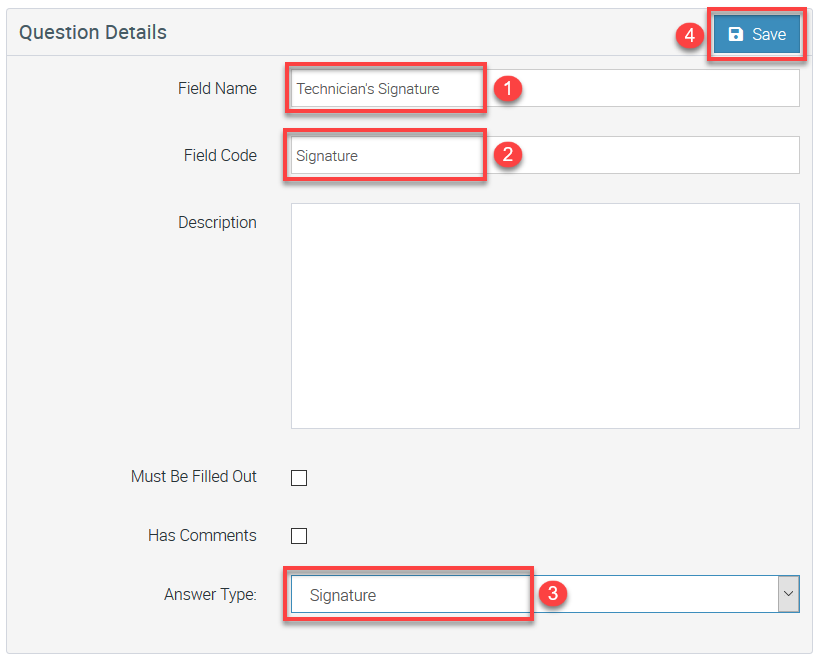Click into the Field Code text box
Screen dimensions: 820x661
545,155
